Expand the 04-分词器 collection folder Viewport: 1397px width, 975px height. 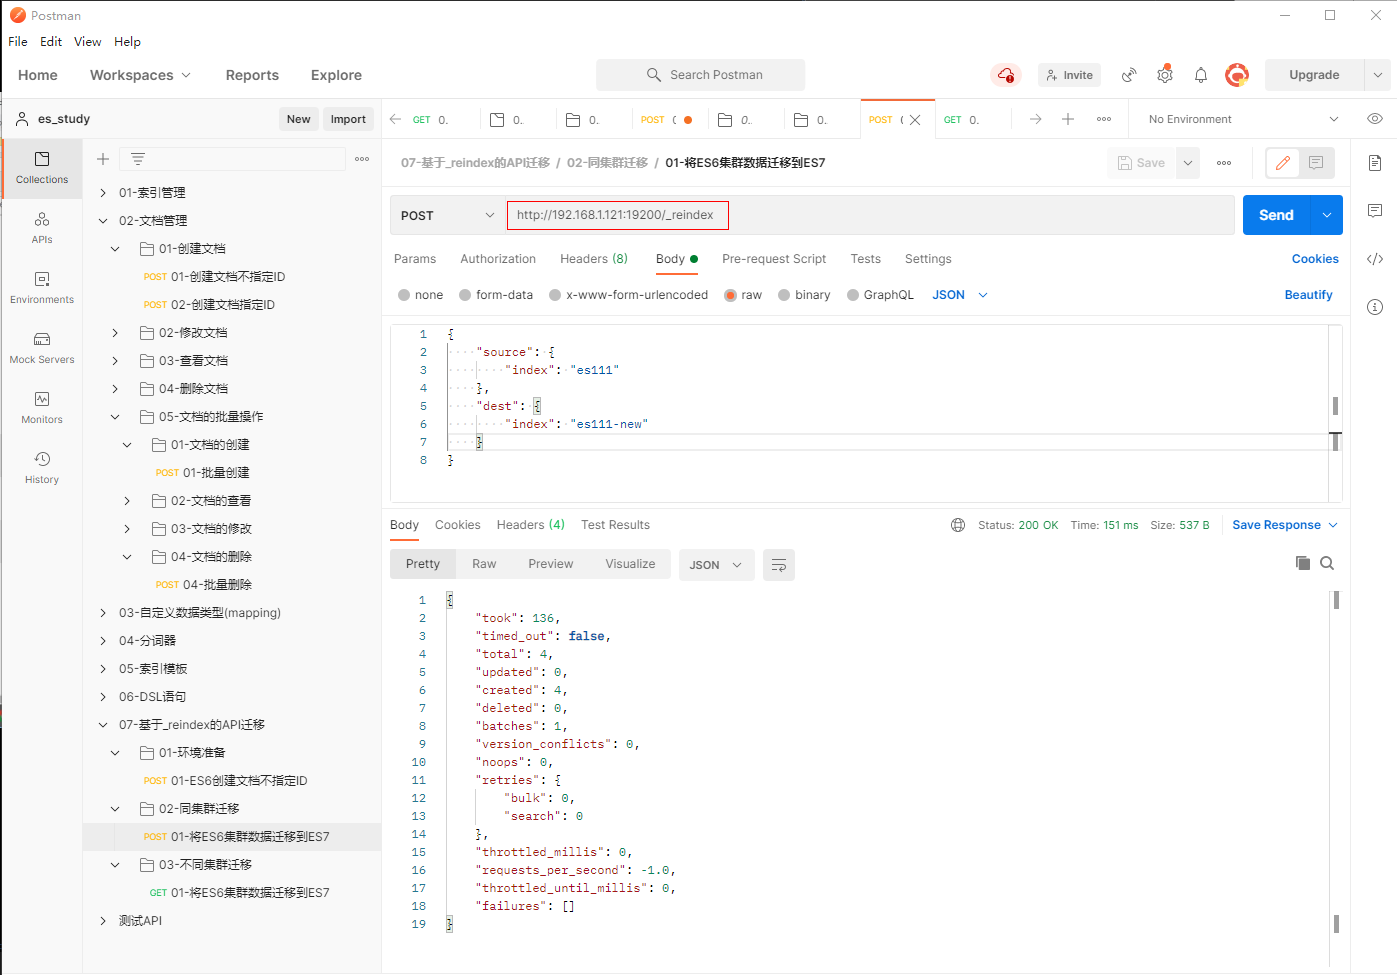point(103,641)
